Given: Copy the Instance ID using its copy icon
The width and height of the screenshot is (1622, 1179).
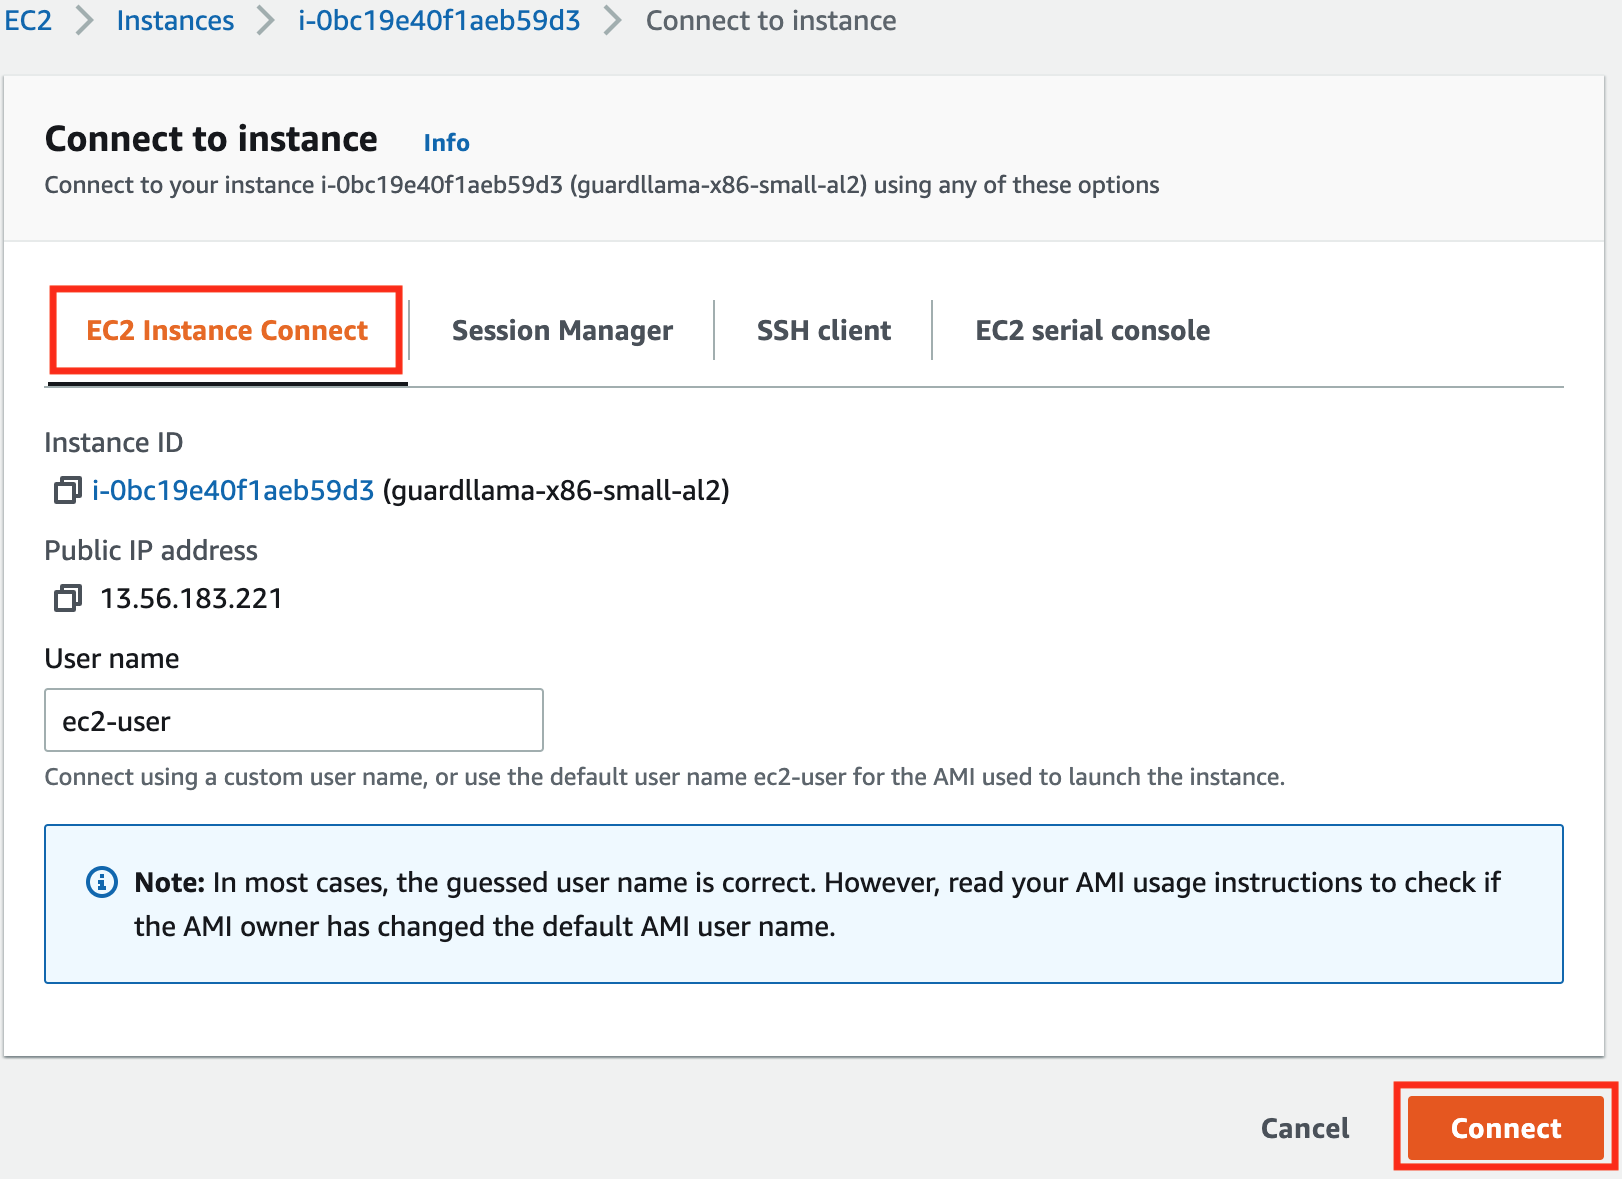Looking at the screenshot, I should (66, 491).
